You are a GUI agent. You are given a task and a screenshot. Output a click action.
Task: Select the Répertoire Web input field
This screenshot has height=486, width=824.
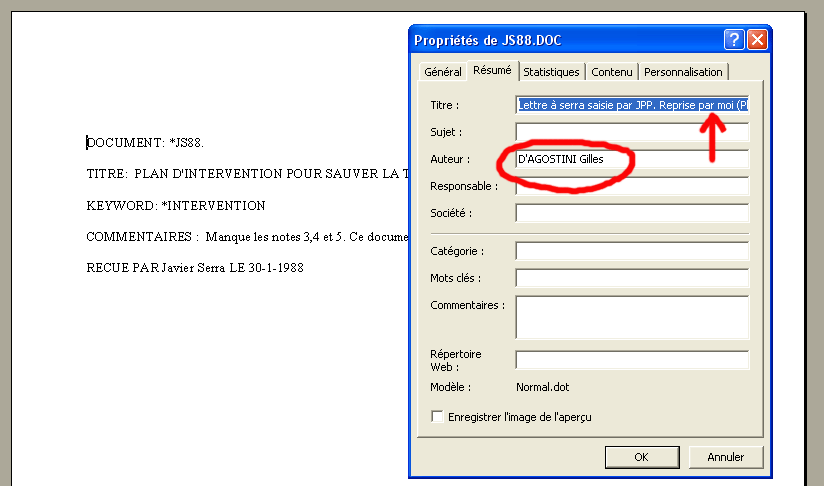pos(632,360)
